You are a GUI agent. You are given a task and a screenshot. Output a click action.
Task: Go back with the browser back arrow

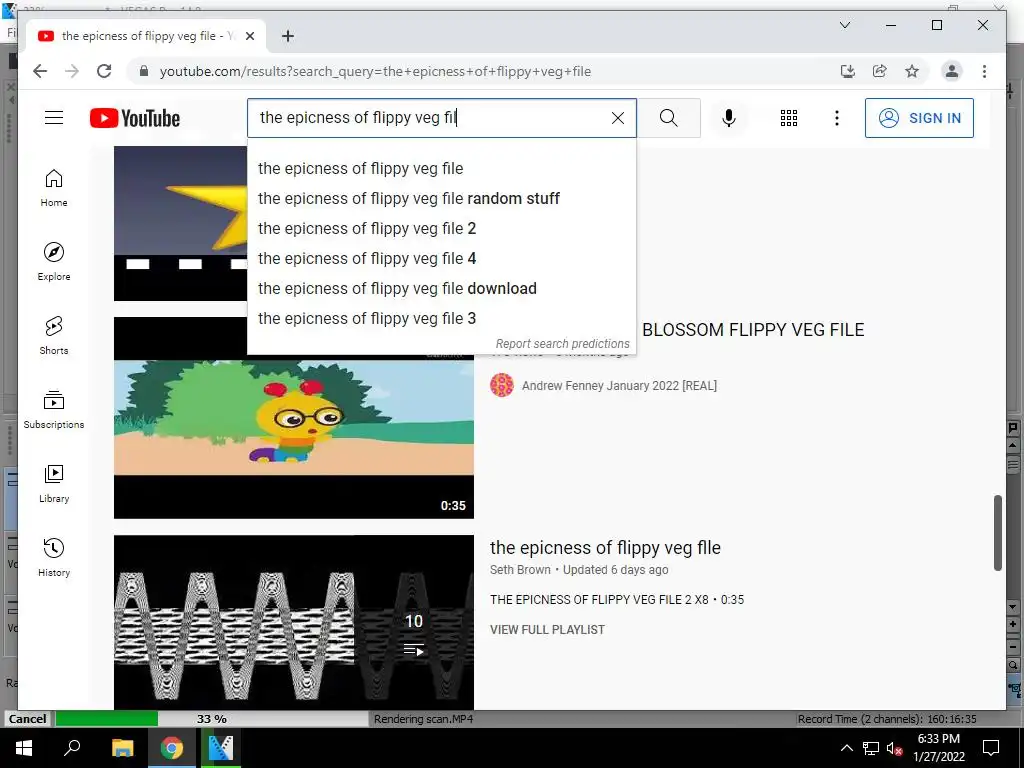(x=40, y=71)
